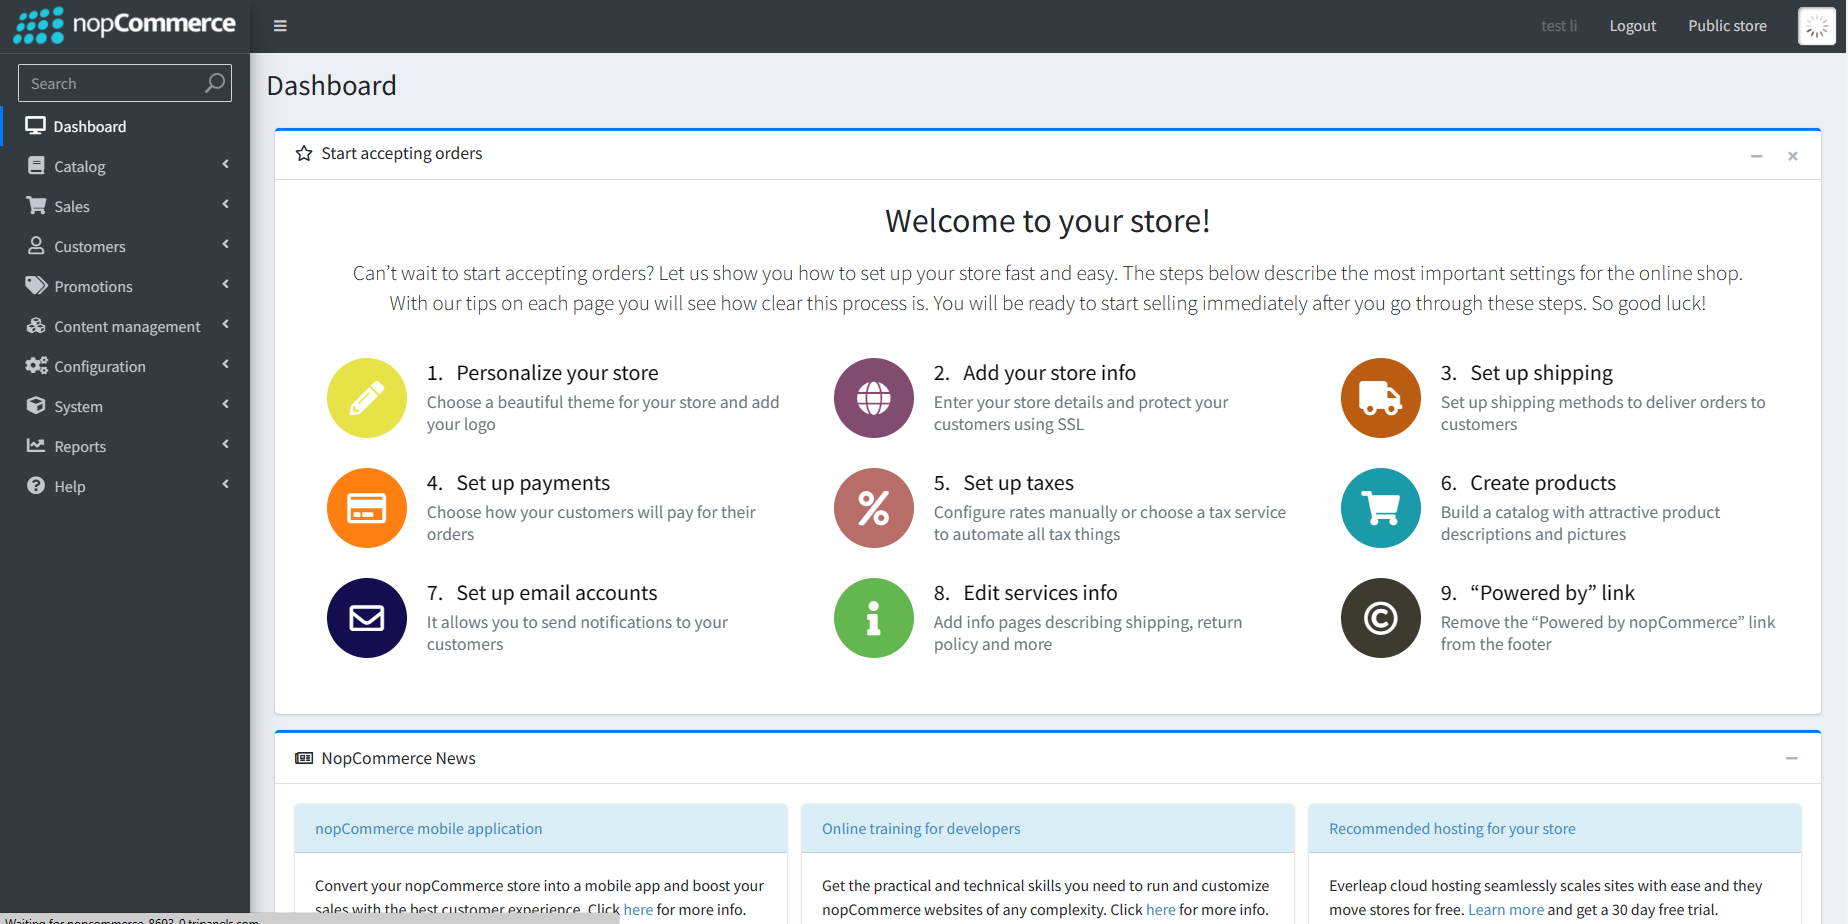The image size is (1848, 924).
Task: Toggle the hamburger sidebar menu
Action: [x=280, y=26]
